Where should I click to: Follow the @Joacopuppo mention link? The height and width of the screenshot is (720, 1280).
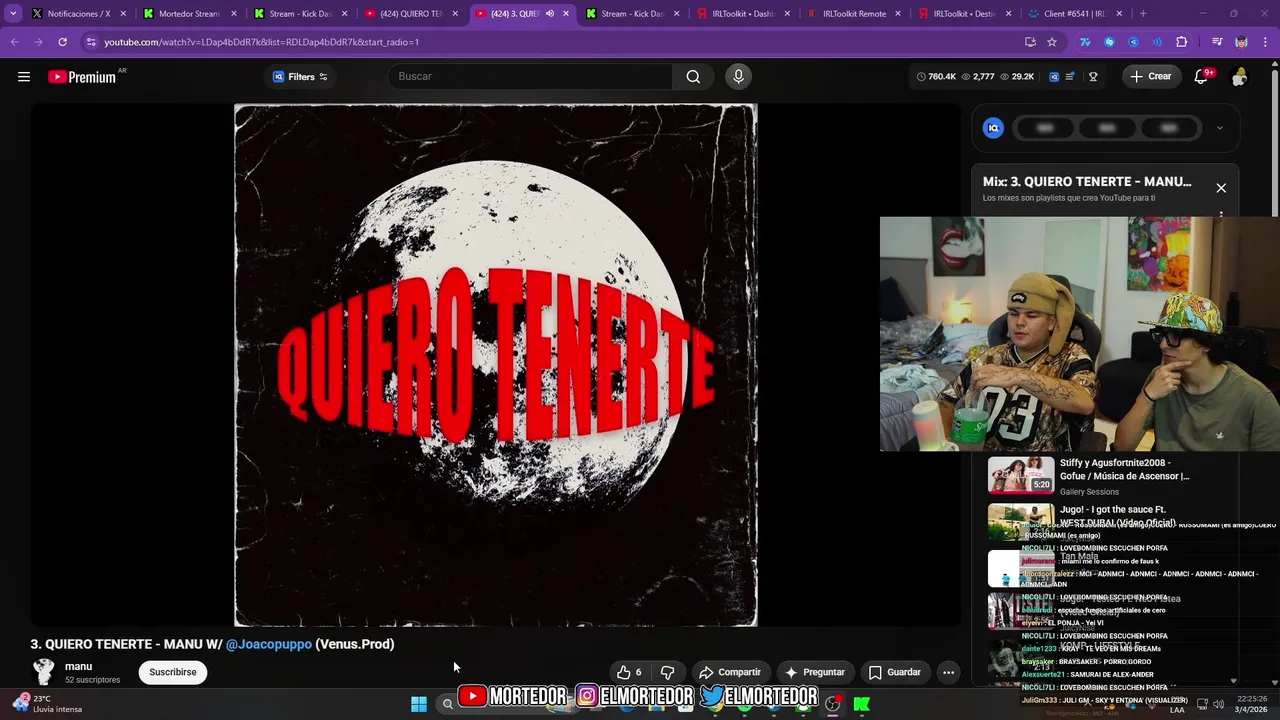pos(269,644)
